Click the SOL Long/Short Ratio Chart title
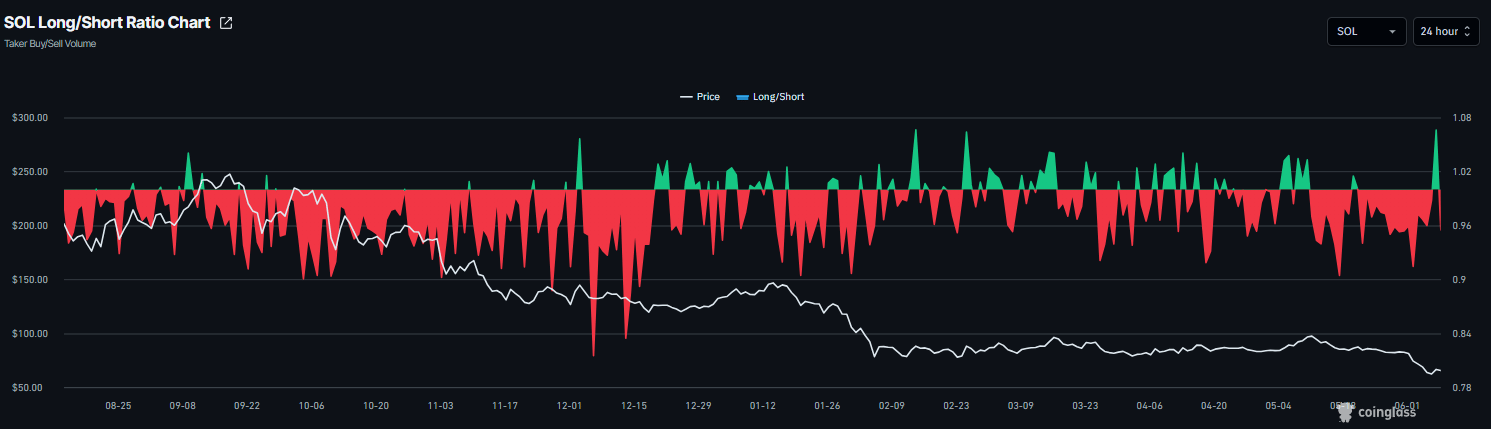 click(107, 23)
